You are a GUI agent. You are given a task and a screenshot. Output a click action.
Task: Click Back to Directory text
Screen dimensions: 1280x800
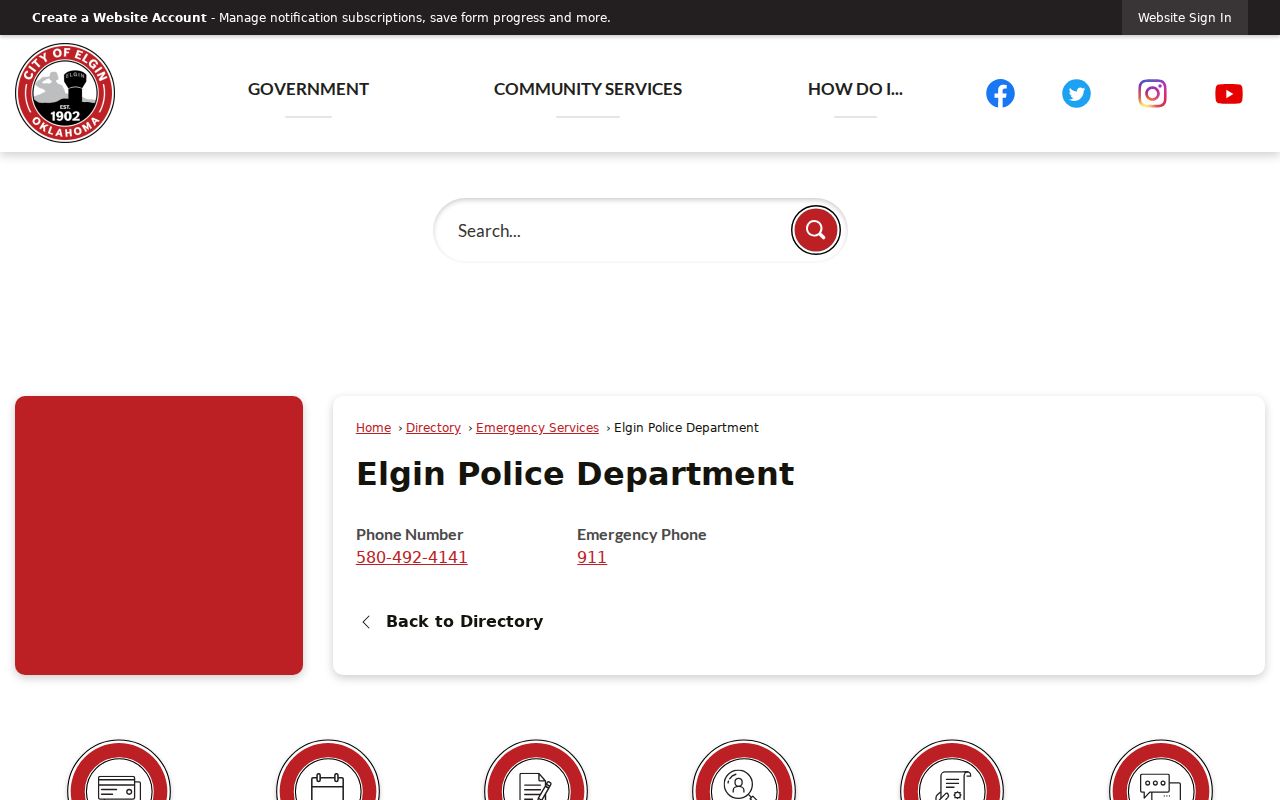[464, 621]
